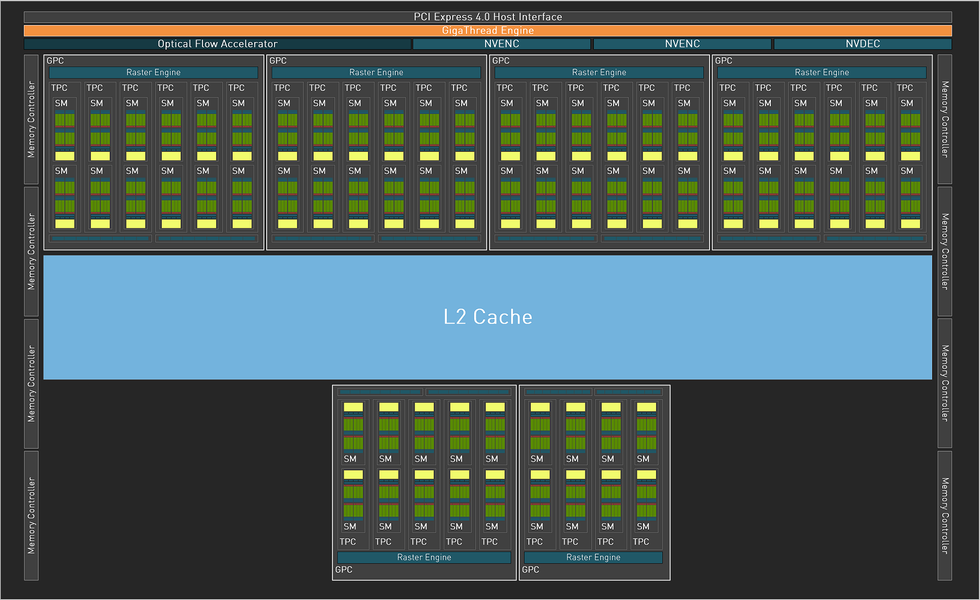This screenshot has height=600, width=980.
Task: Select the Raster Engine in the third top GPC
Action: point(599,72)
